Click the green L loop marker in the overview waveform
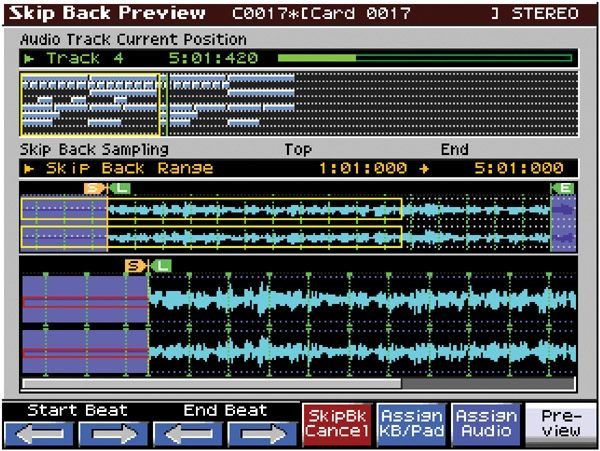This screenshot has height=451, width=600. [x=121, y=188]
